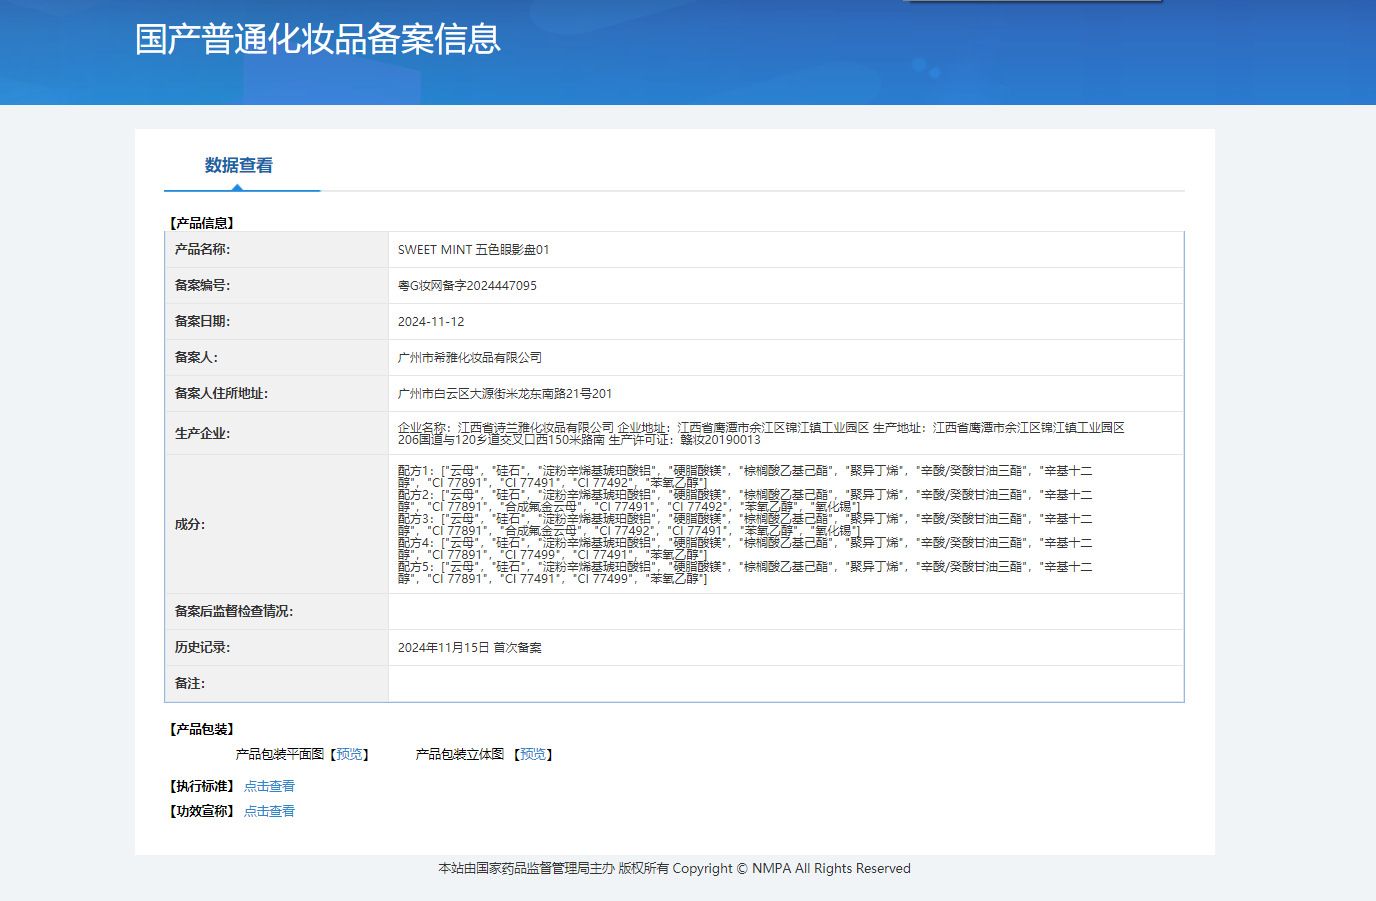Preview the 产品包装立体图 image

533,755
